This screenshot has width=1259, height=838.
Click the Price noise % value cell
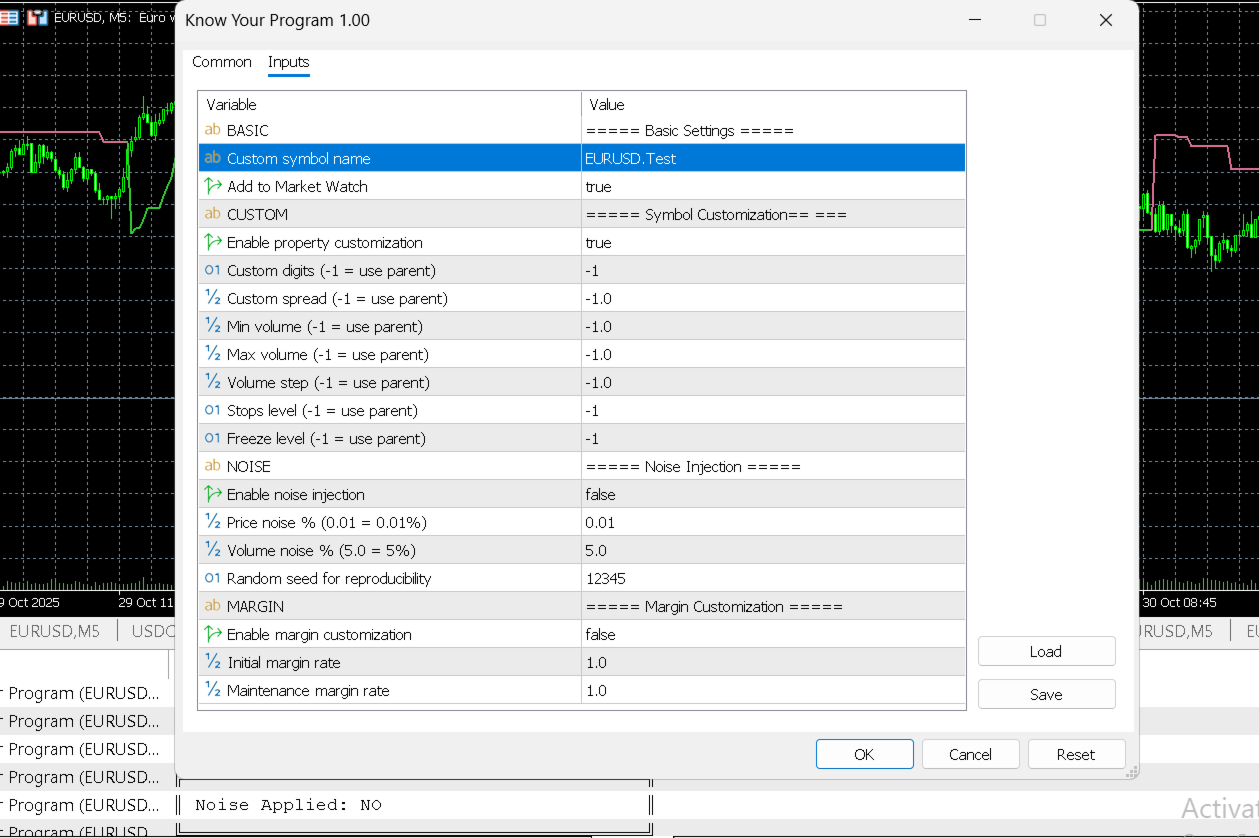(x=772, y=522)
